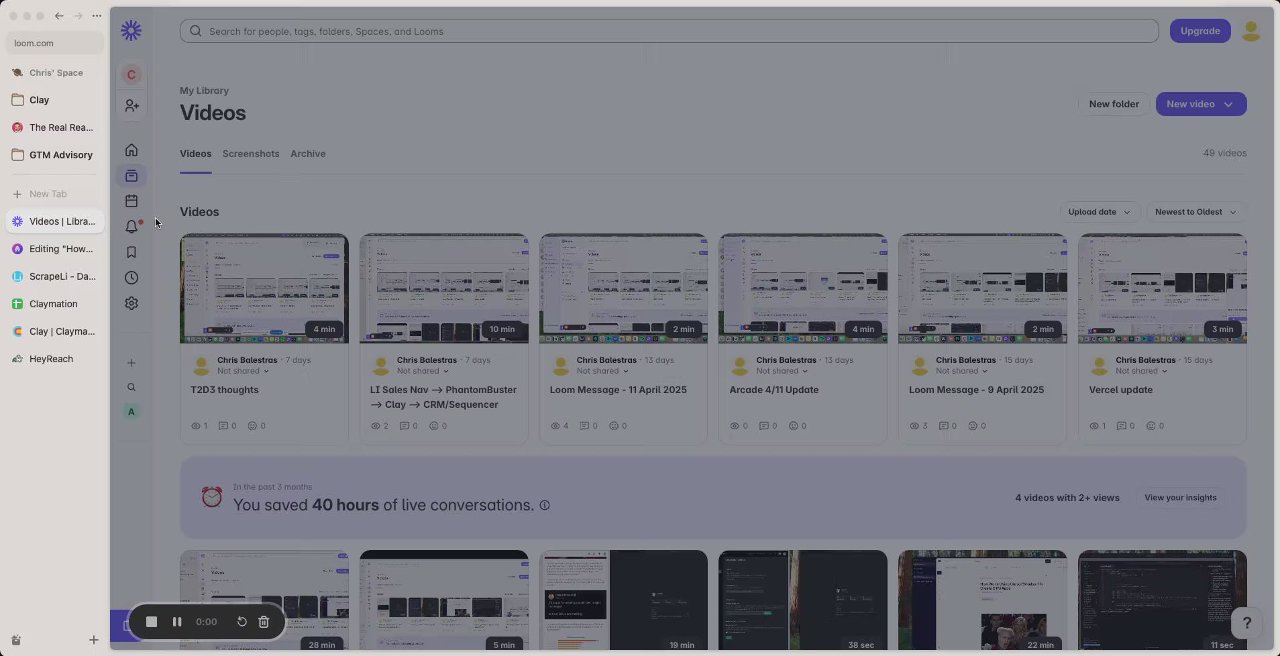This screenshot has width=1280, height=656.
Task: Open the Meetings calendar icon in sidebar
Action: [131, 201]
